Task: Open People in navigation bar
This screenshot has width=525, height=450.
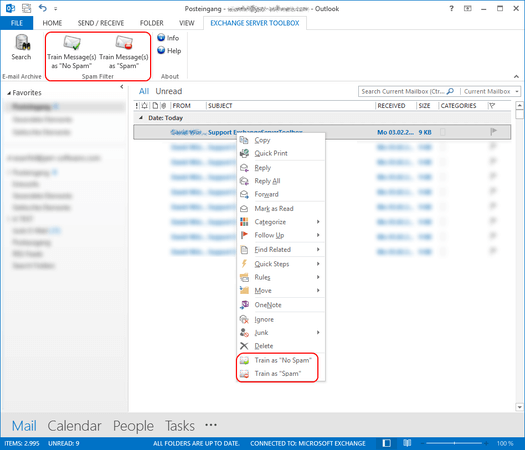Action: click(x=133, y=426)
